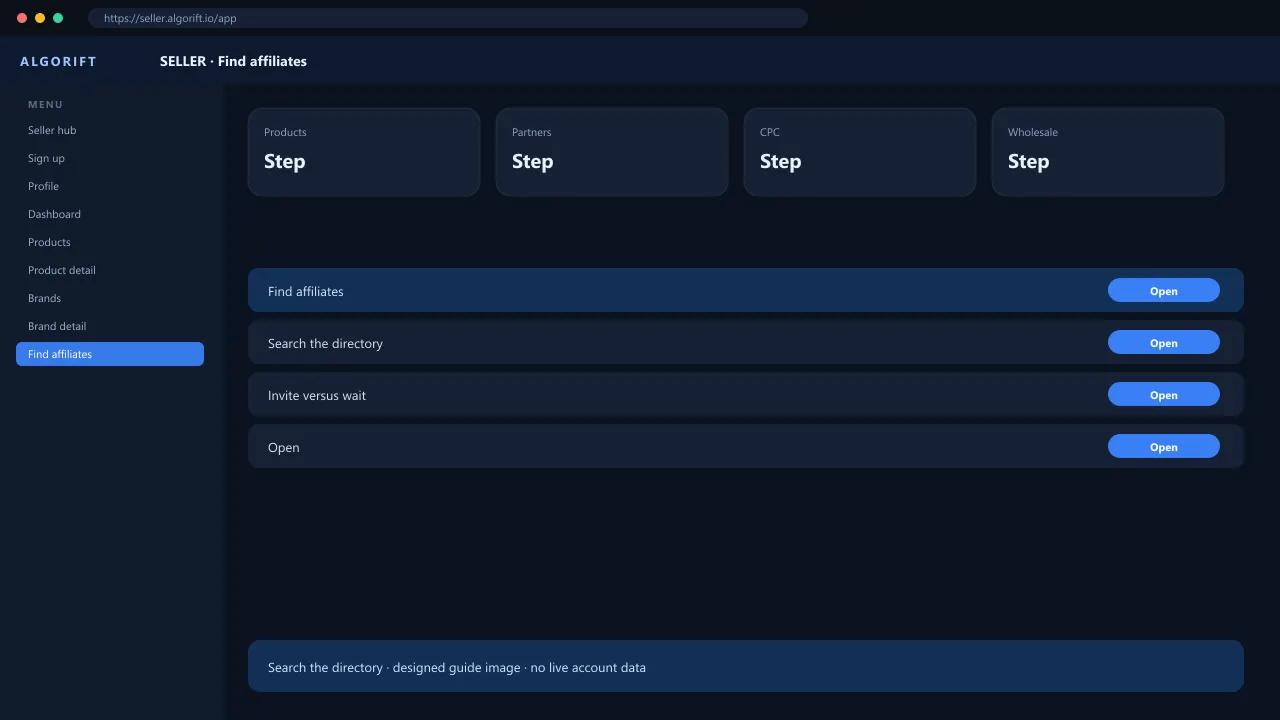Click the Products step card

click(x=364, y=152)
